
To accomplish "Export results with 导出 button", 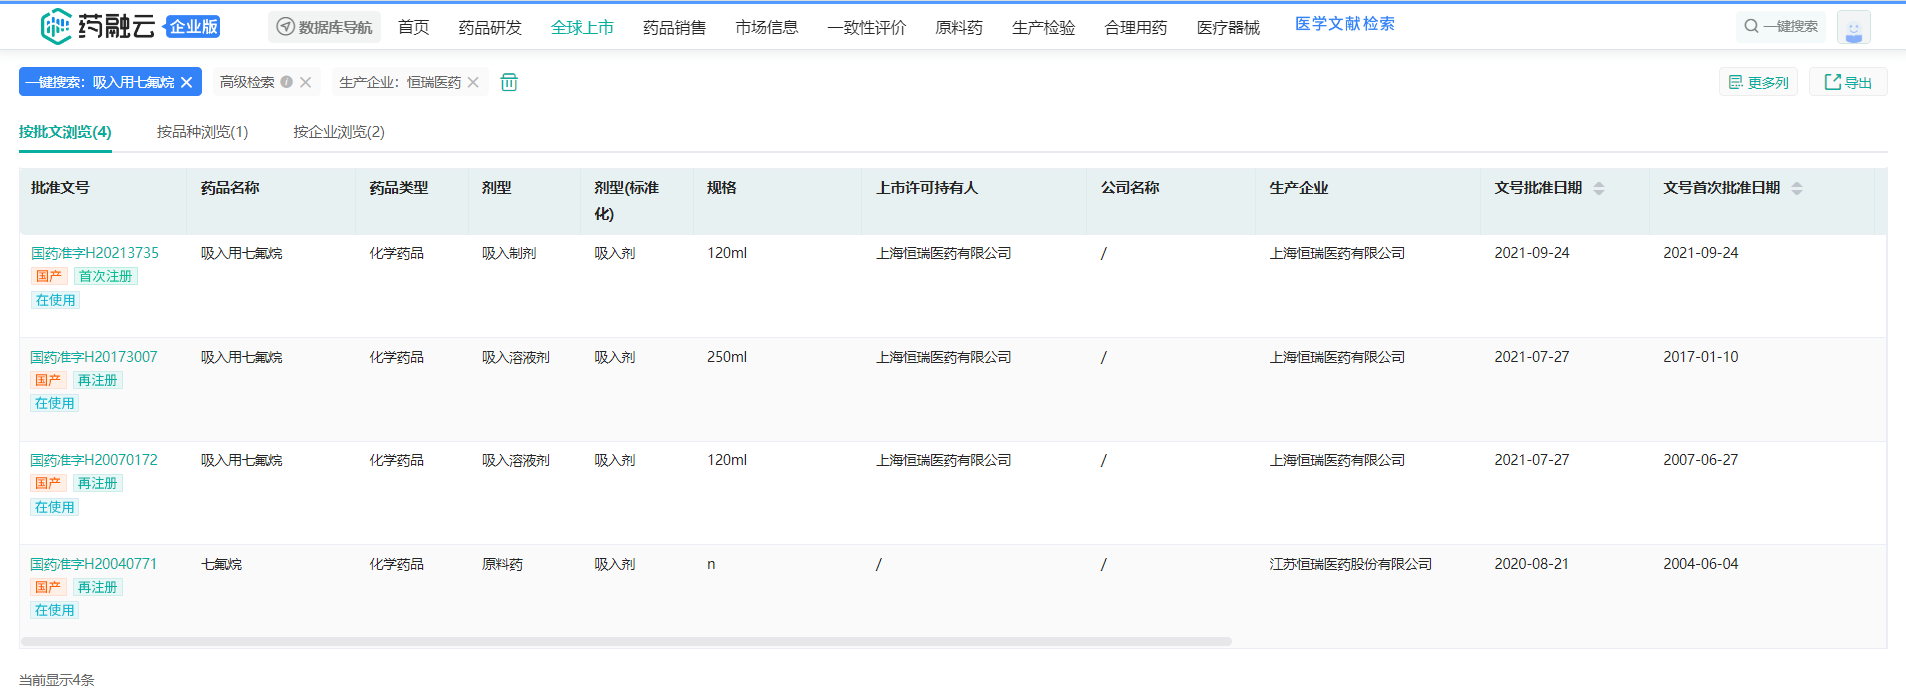I will (x=1847, y=82).
